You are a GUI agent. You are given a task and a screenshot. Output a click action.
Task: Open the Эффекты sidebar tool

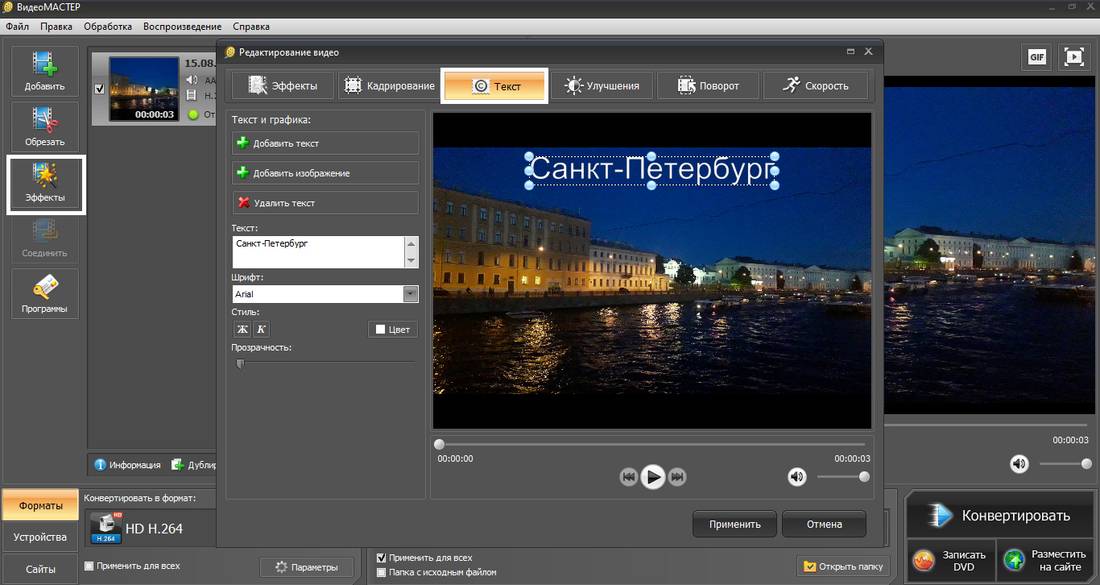click(x=45, y=183)
